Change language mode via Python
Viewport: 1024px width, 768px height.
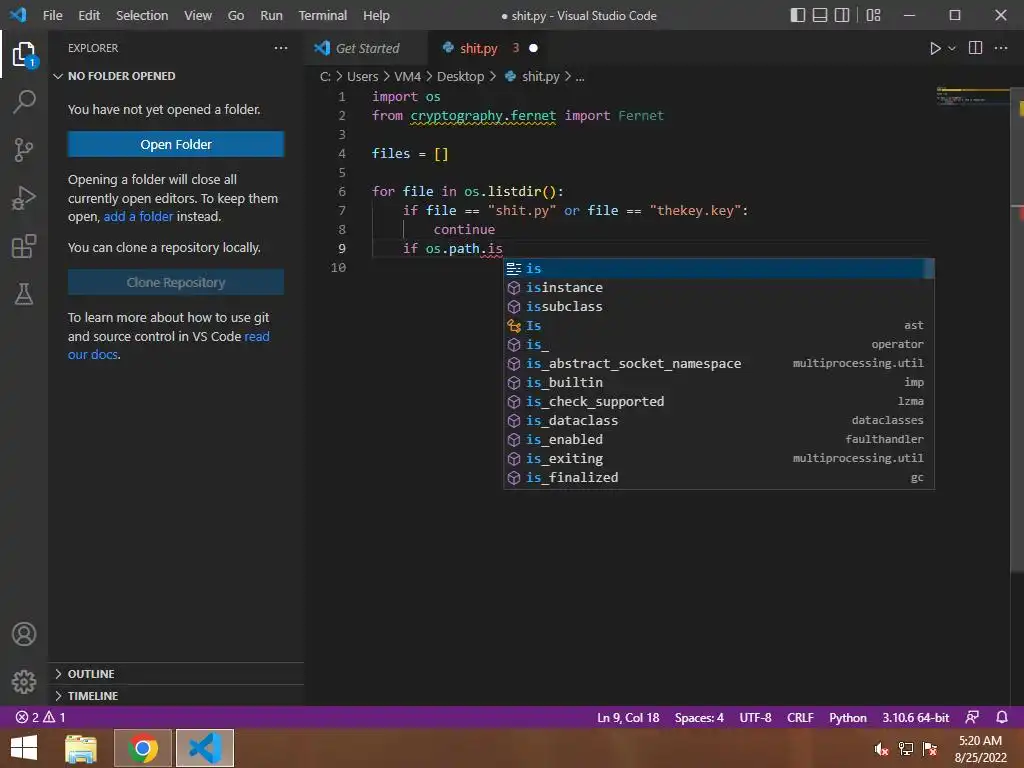pos(848,717)
